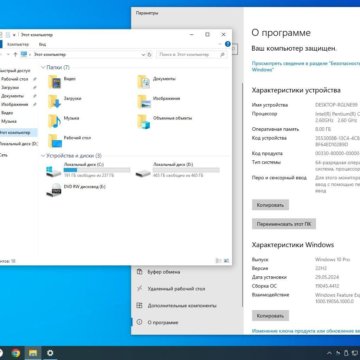This screenshot has width=360, height=360.
Task: Click the 19045.4412 OS build value
Action: (x=327, y=286)
